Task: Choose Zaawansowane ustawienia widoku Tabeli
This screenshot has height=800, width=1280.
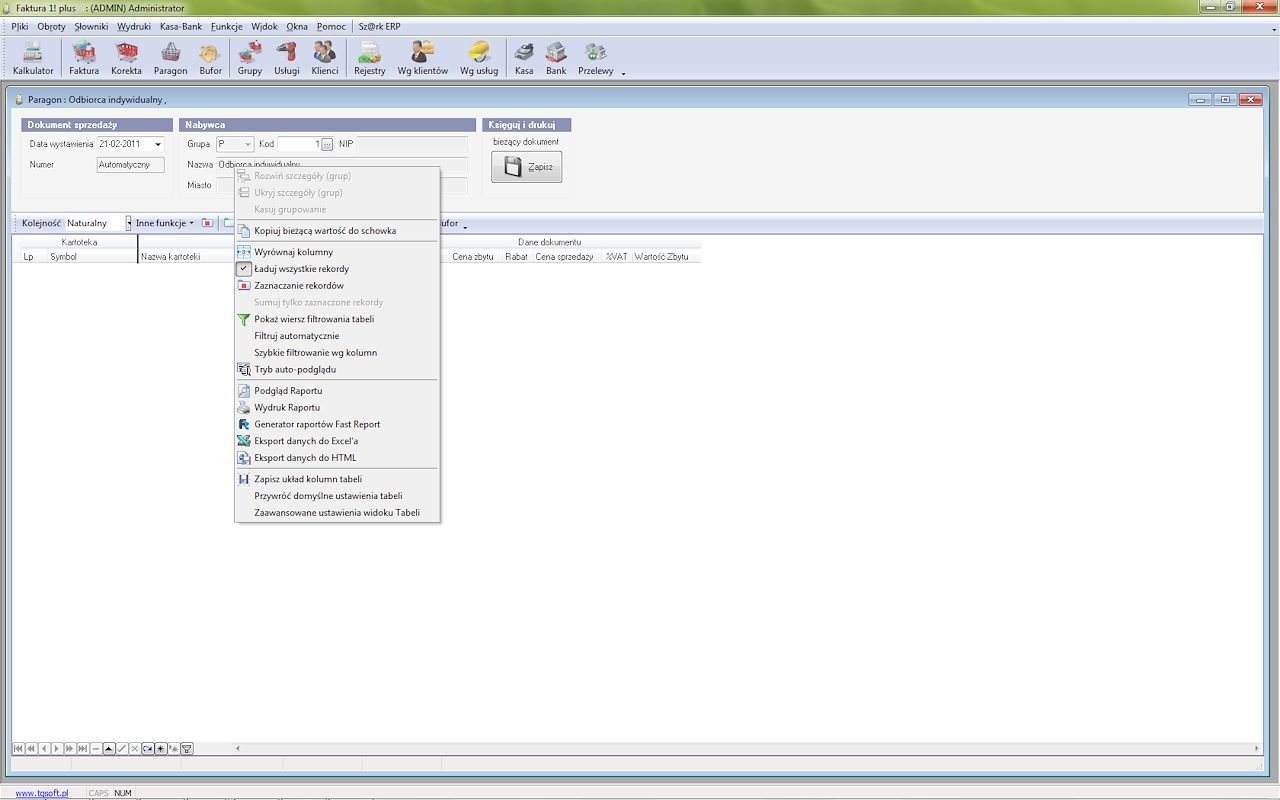Action: [x=337, y=513]
